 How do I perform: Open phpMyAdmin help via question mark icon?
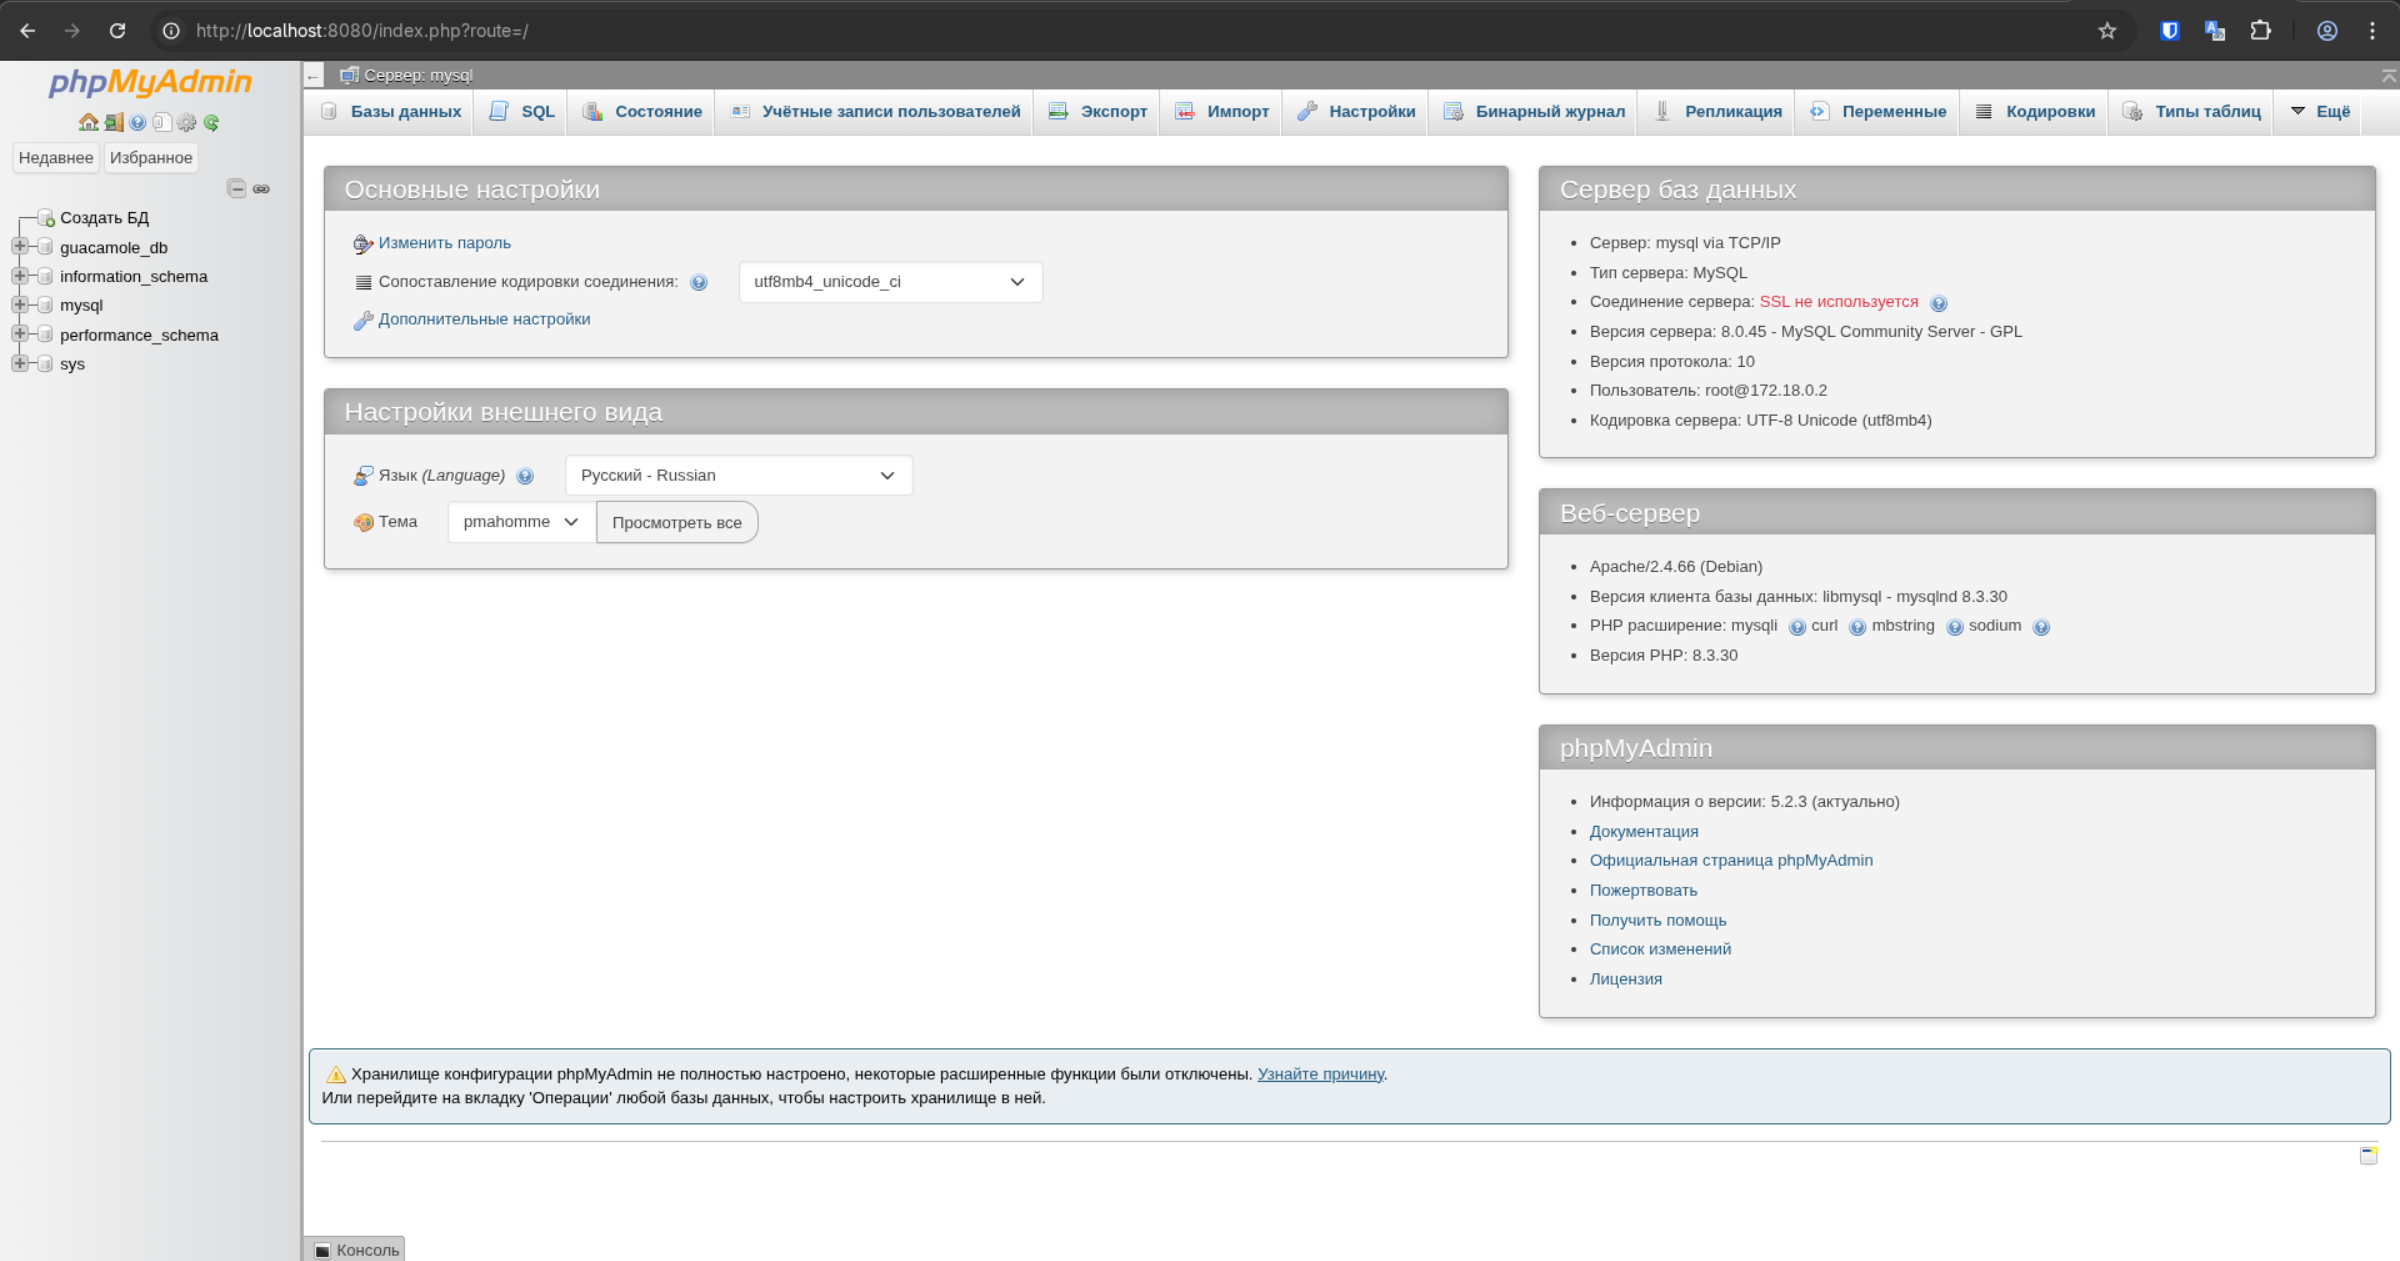tap(137, 122)
